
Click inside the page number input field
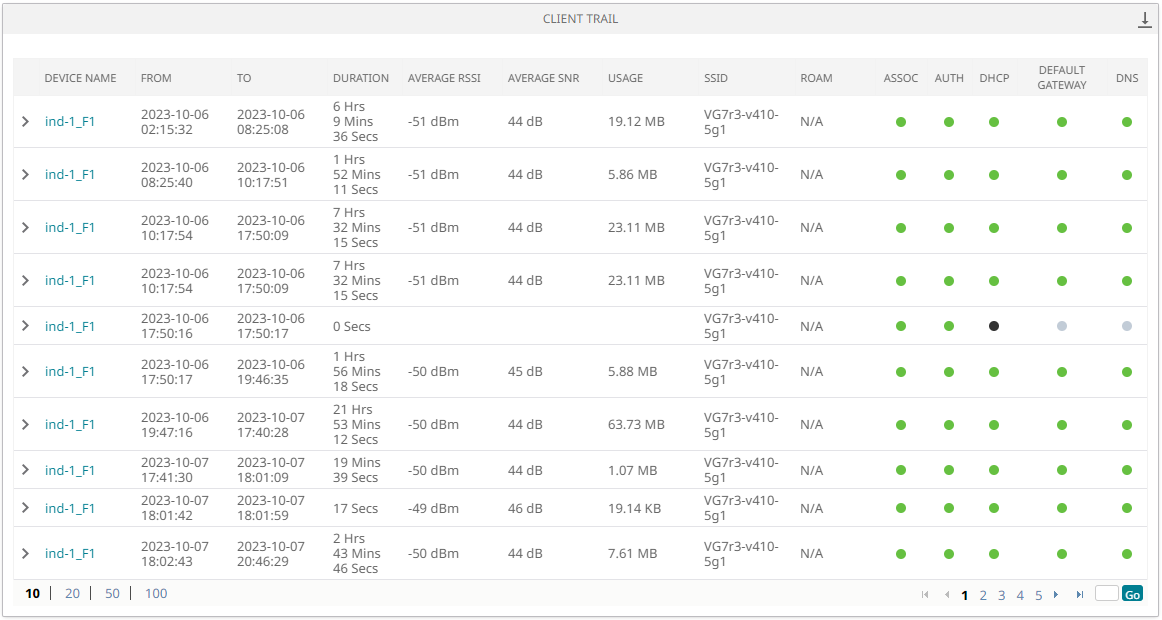coord(1106,593)
